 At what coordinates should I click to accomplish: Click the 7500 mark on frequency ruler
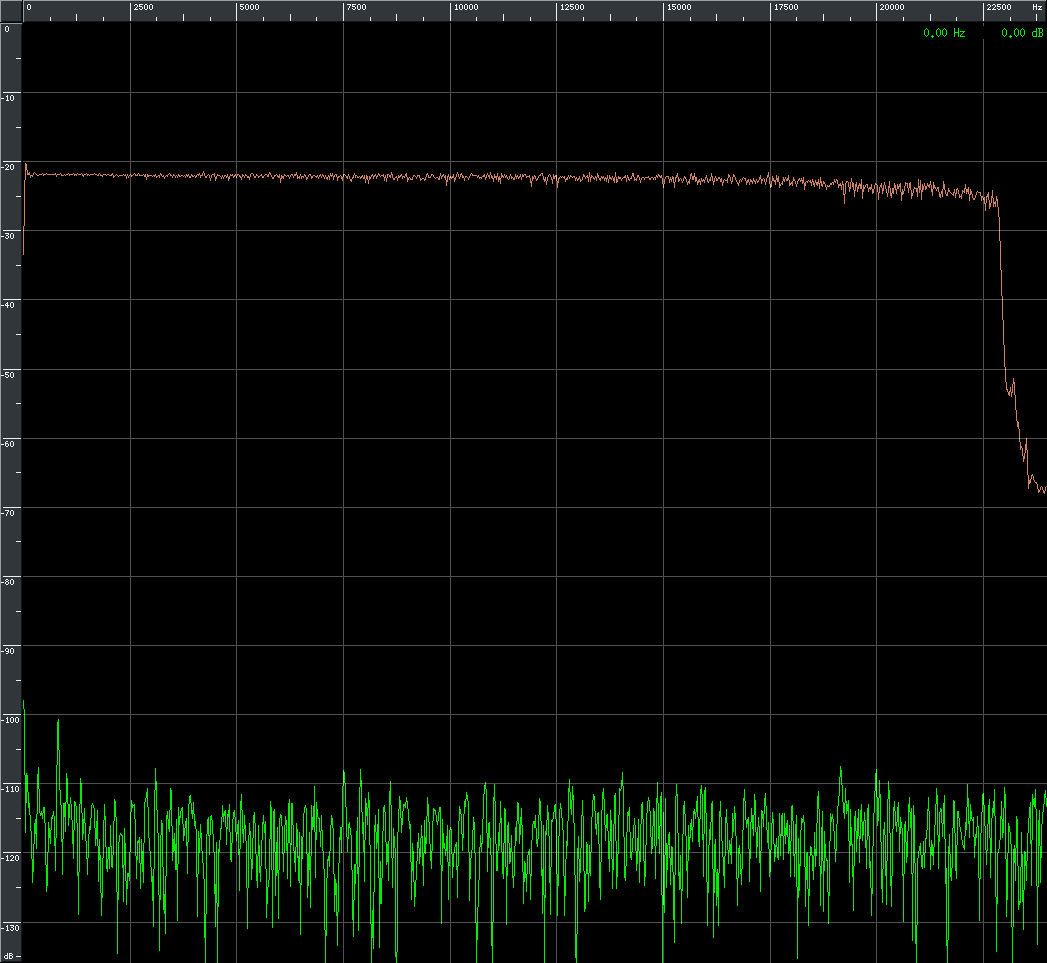point(356,7)
